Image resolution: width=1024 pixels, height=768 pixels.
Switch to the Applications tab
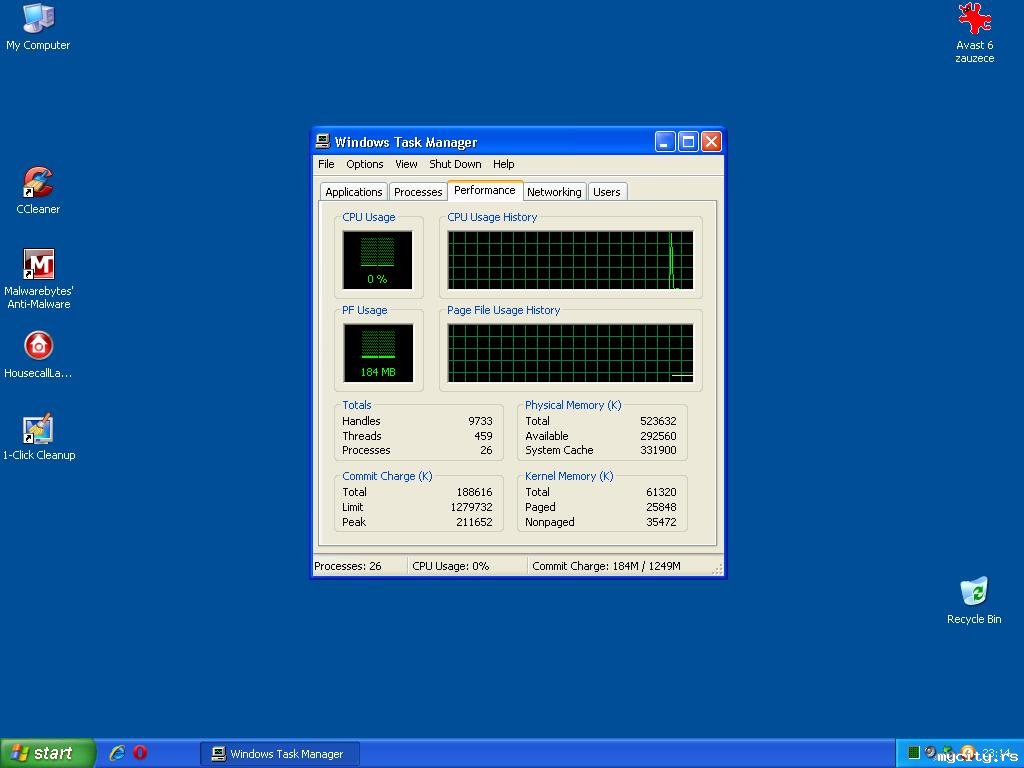[353, 191]
